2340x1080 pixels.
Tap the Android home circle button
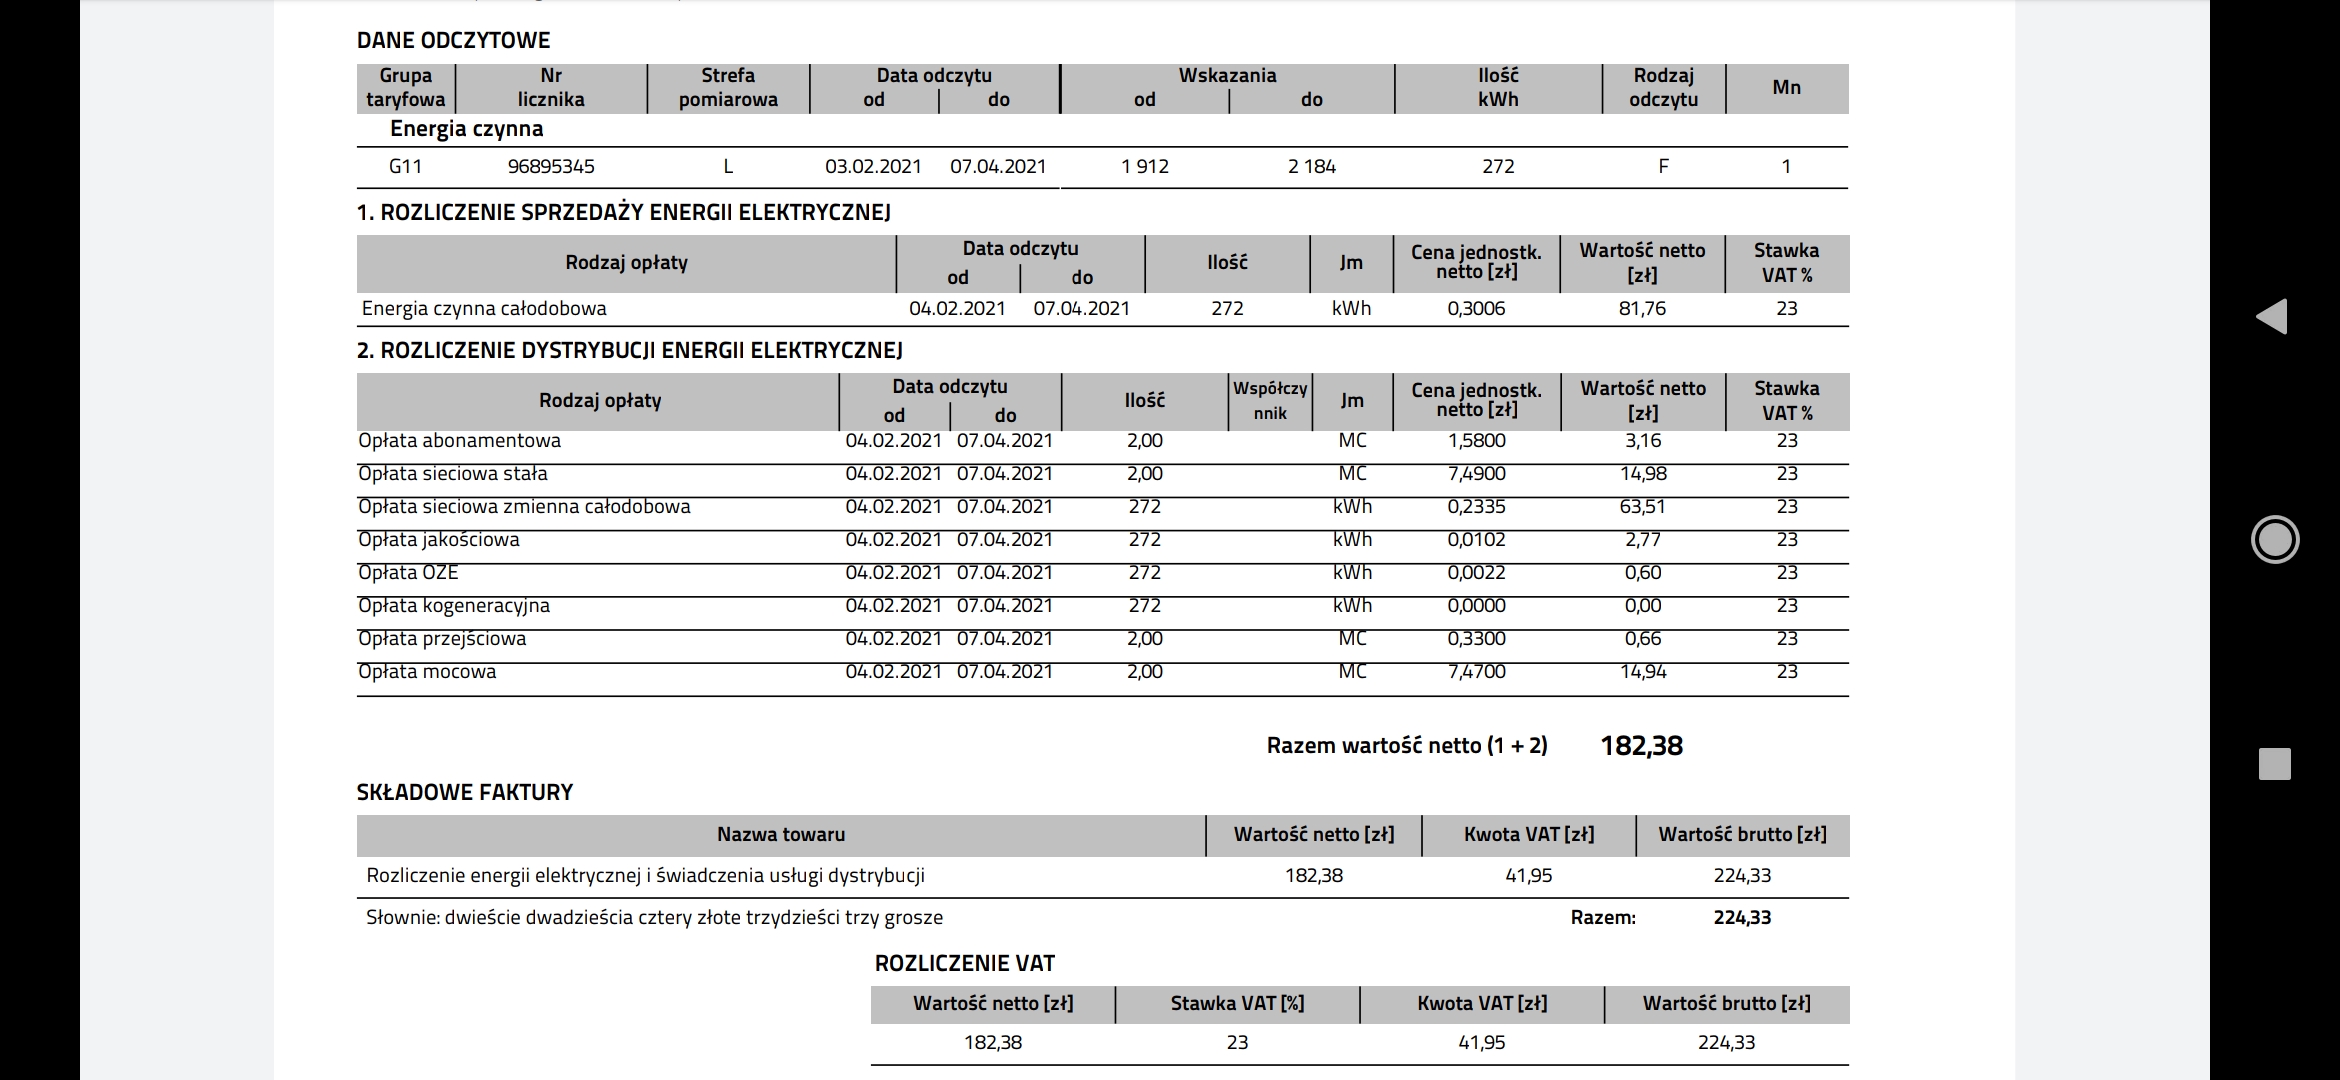pos(2274,540)
